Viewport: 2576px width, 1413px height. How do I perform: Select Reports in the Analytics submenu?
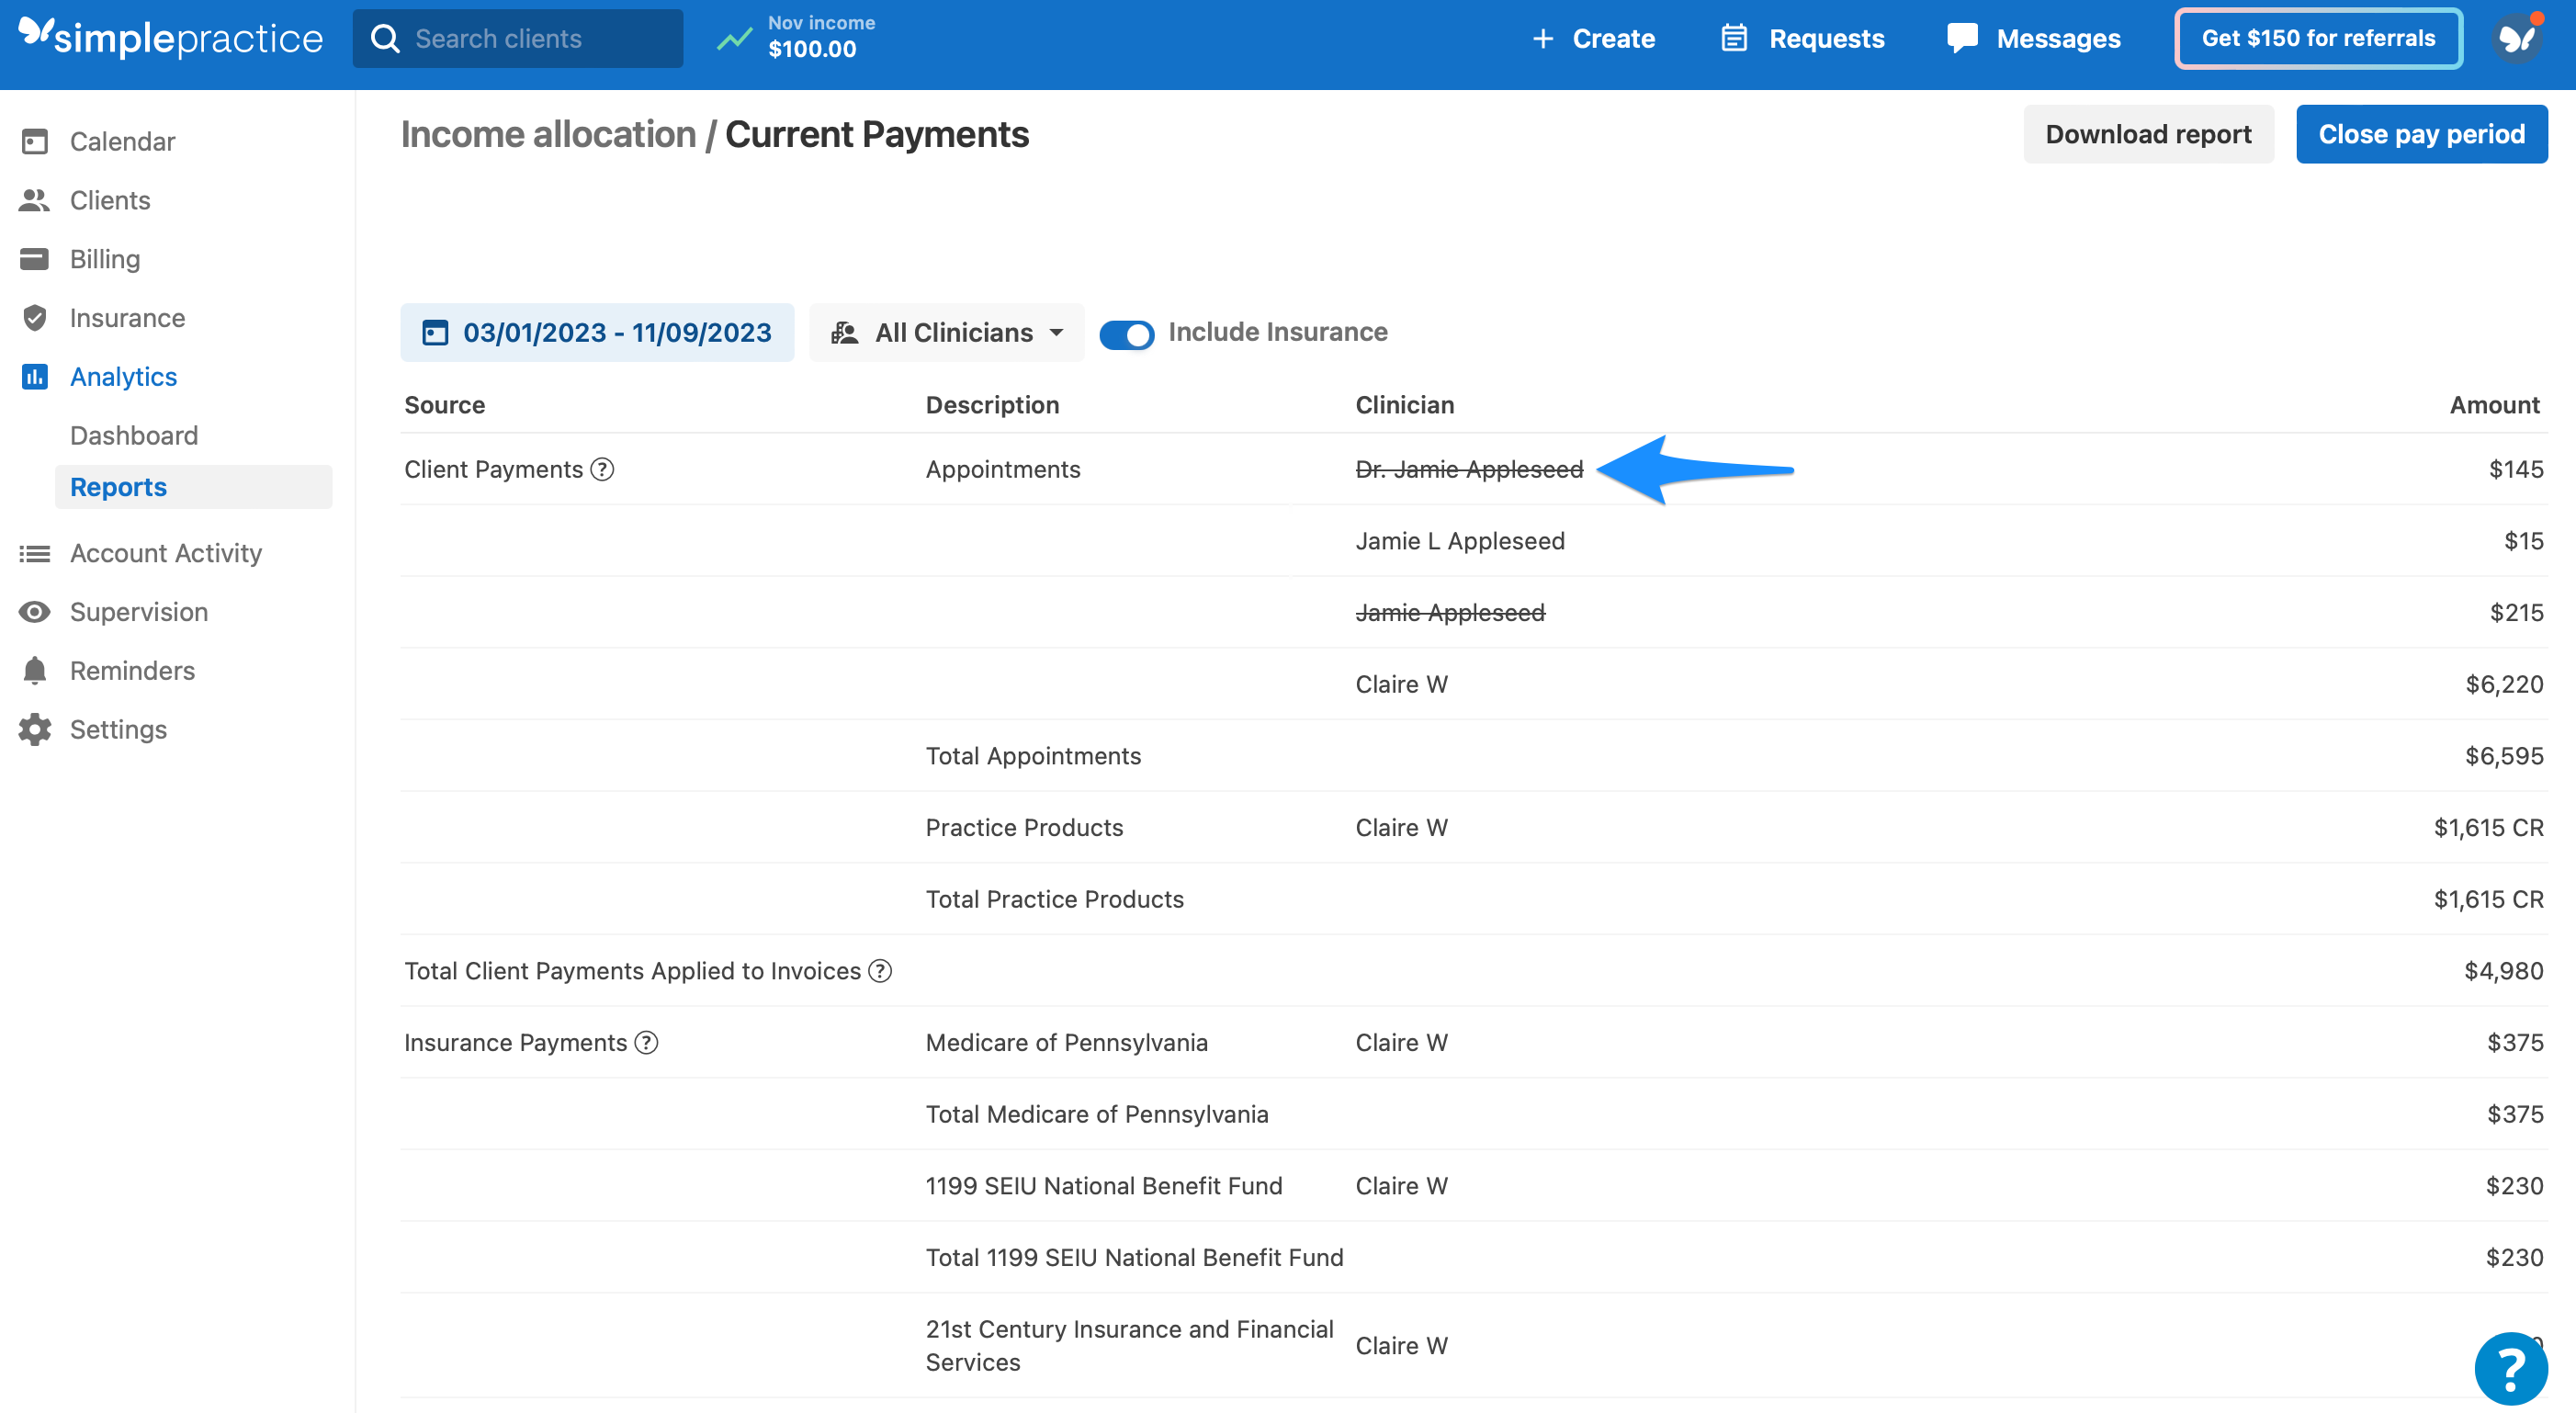118,487
